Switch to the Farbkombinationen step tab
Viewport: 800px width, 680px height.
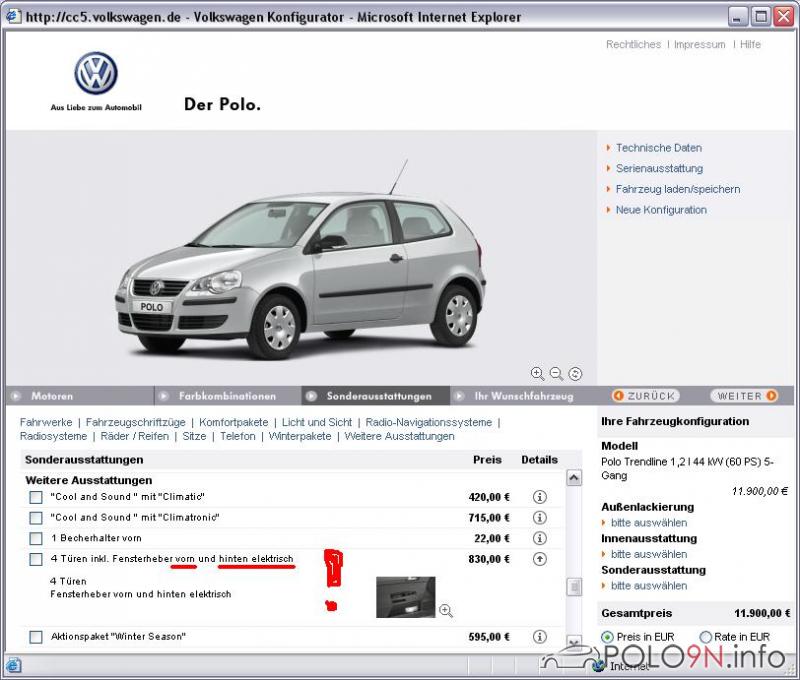(228, 396)
